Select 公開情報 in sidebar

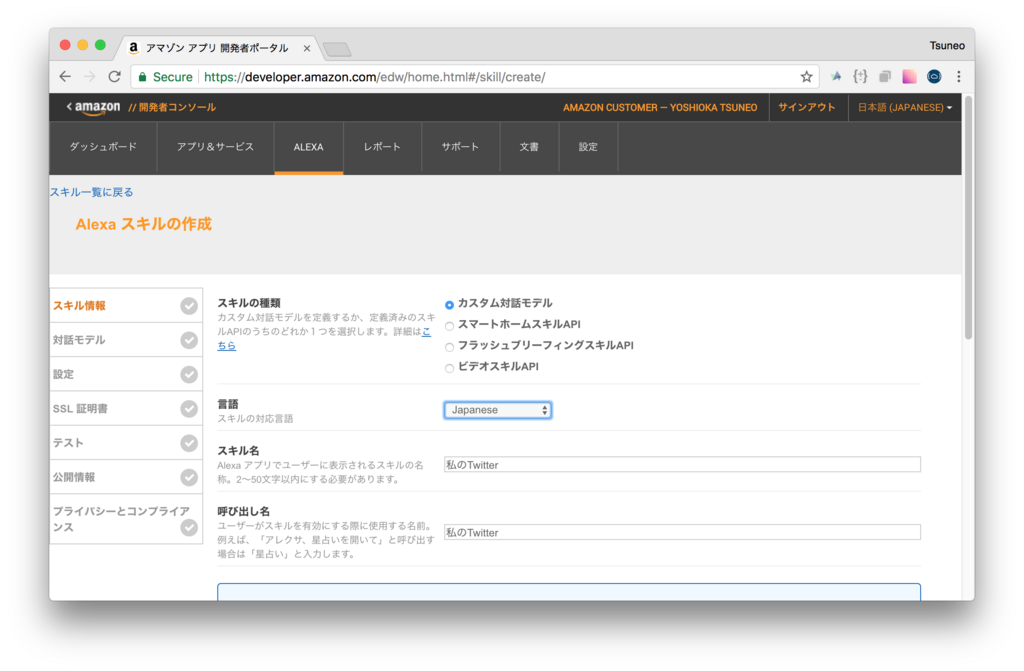(x=125, y=477)
